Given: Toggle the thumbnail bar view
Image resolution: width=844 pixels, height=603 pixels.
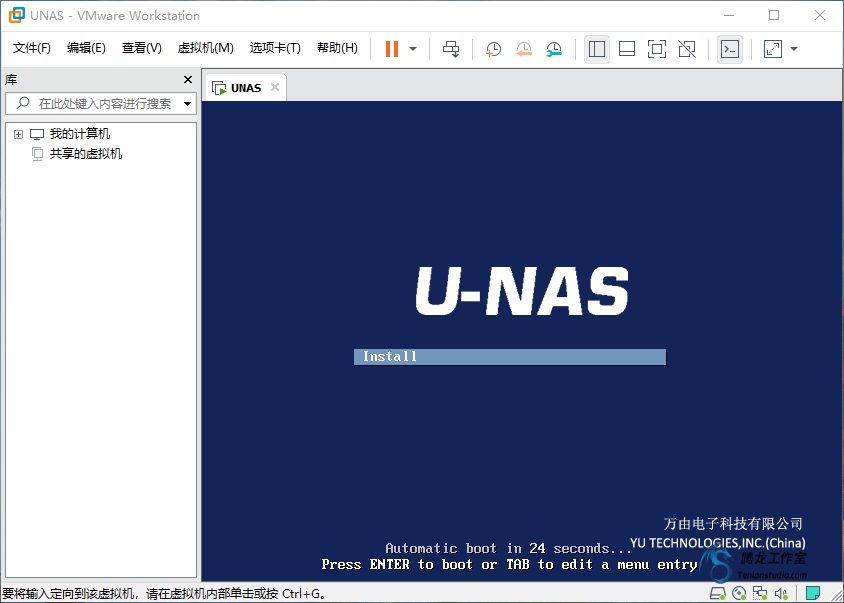Looking at the screenshot, I should tap(627, 49).
